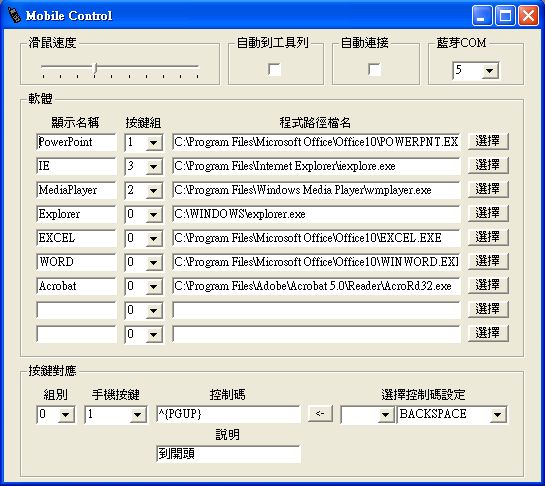Open the 手機按鍵 phone key dropdown
This screenshot has width=545, height=486.
click(x=138, y=414)
